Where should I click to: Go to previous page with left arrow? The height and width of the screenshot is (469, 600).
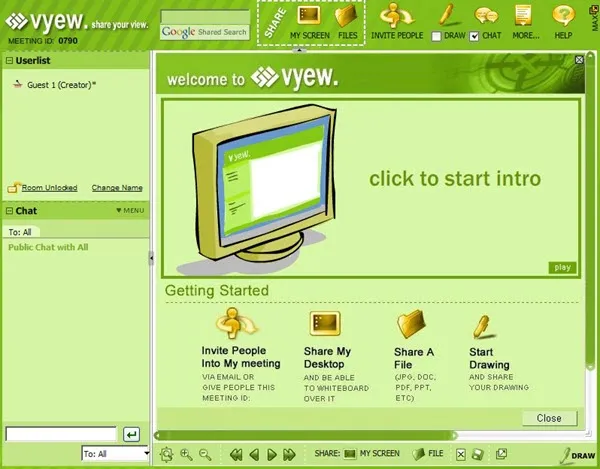click(254, 454)
